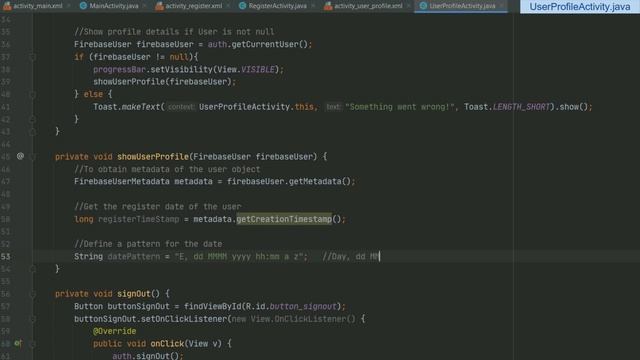Click the getMetadata() method call
640x360 pixels.
coord(320,181)
